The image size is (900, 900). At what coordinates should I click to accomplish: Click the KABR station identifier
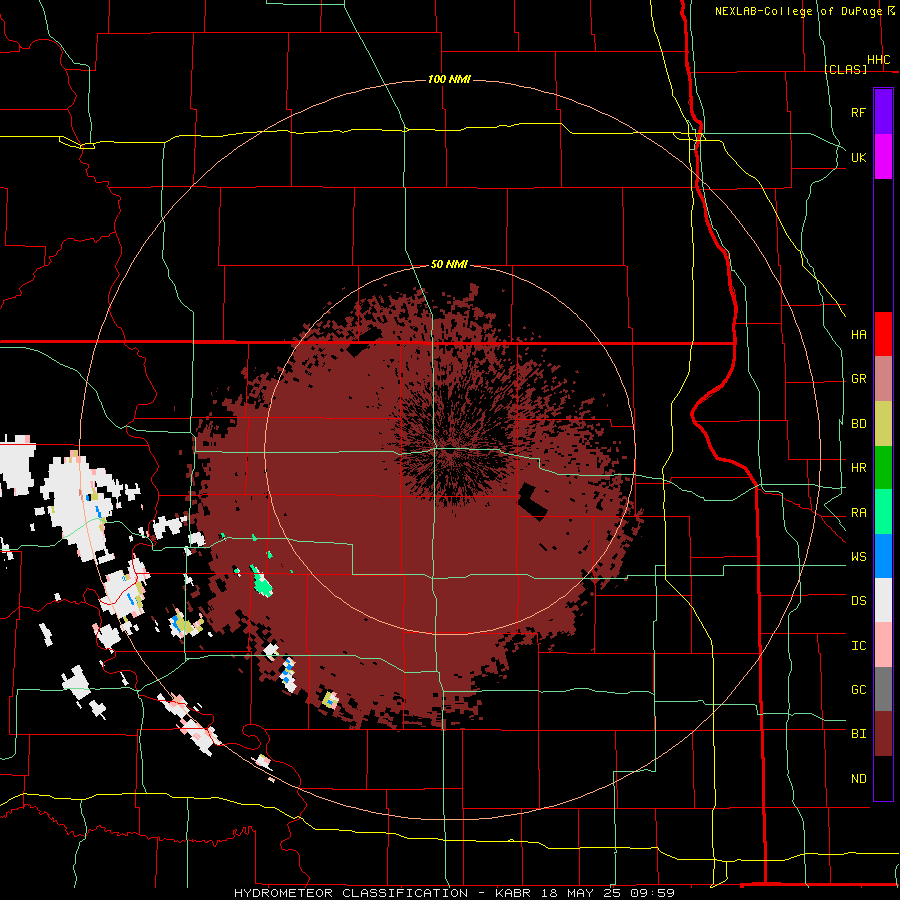pos(515,893)
